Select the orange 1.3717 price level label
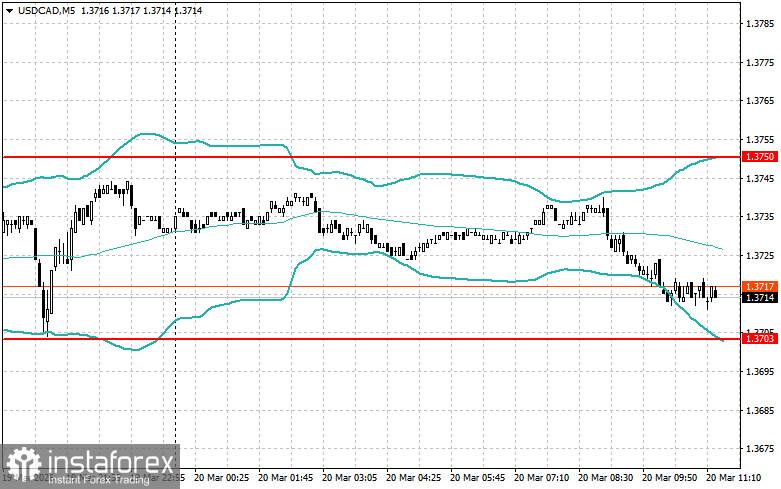 click(760, 287)
